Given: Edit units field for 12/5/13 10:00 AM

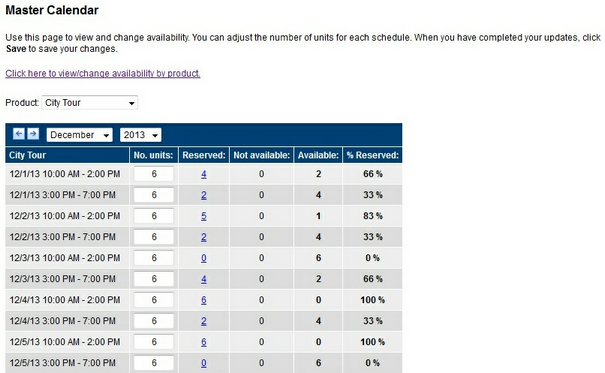Looking at the screenshot, I should click(x=154, y=342).
